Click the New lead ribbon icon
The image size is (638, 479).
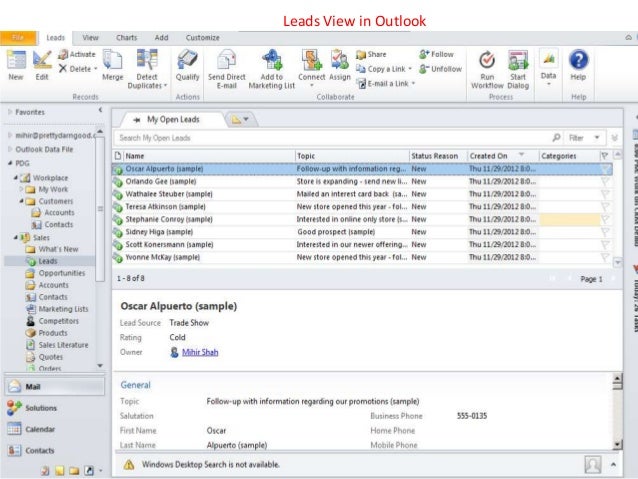coord(16,60)
